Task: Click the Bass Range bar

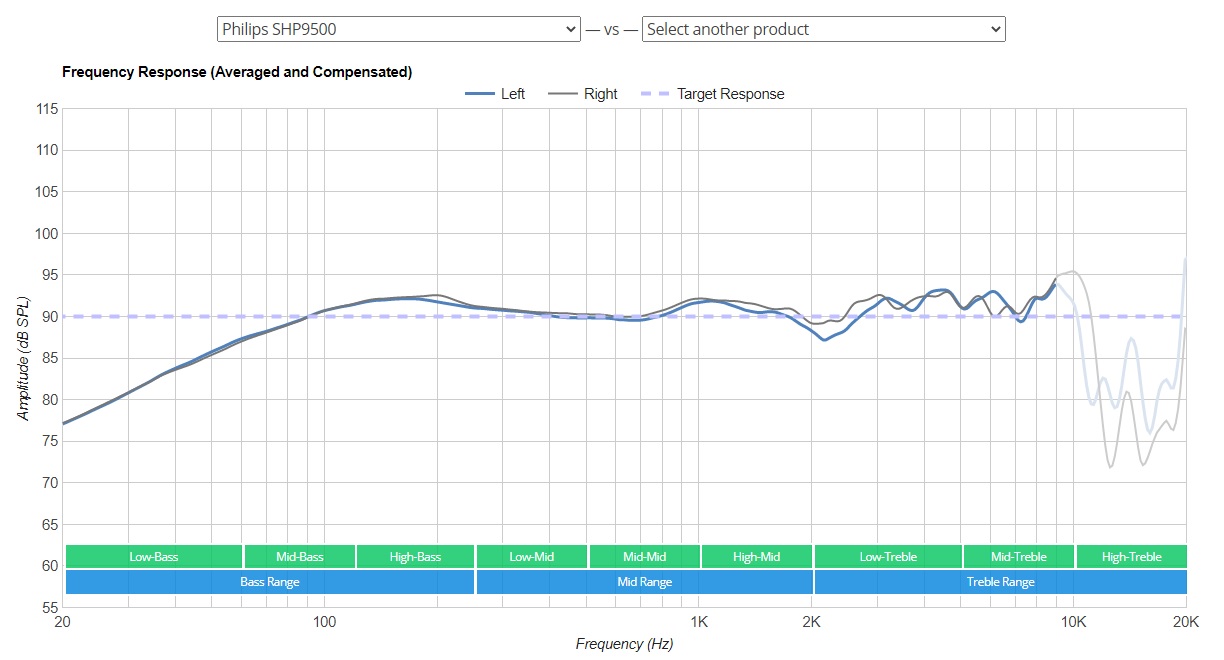Action: (x=270, y=582)
